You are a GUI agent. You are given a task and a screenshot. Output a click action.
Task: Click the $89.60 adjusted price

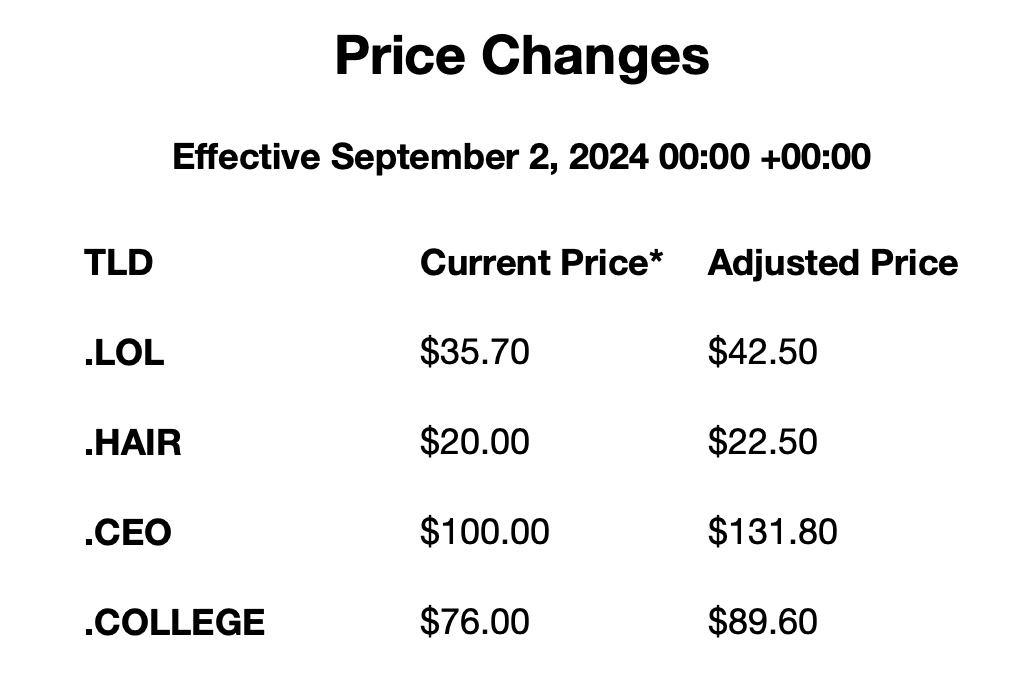[762, 622]
